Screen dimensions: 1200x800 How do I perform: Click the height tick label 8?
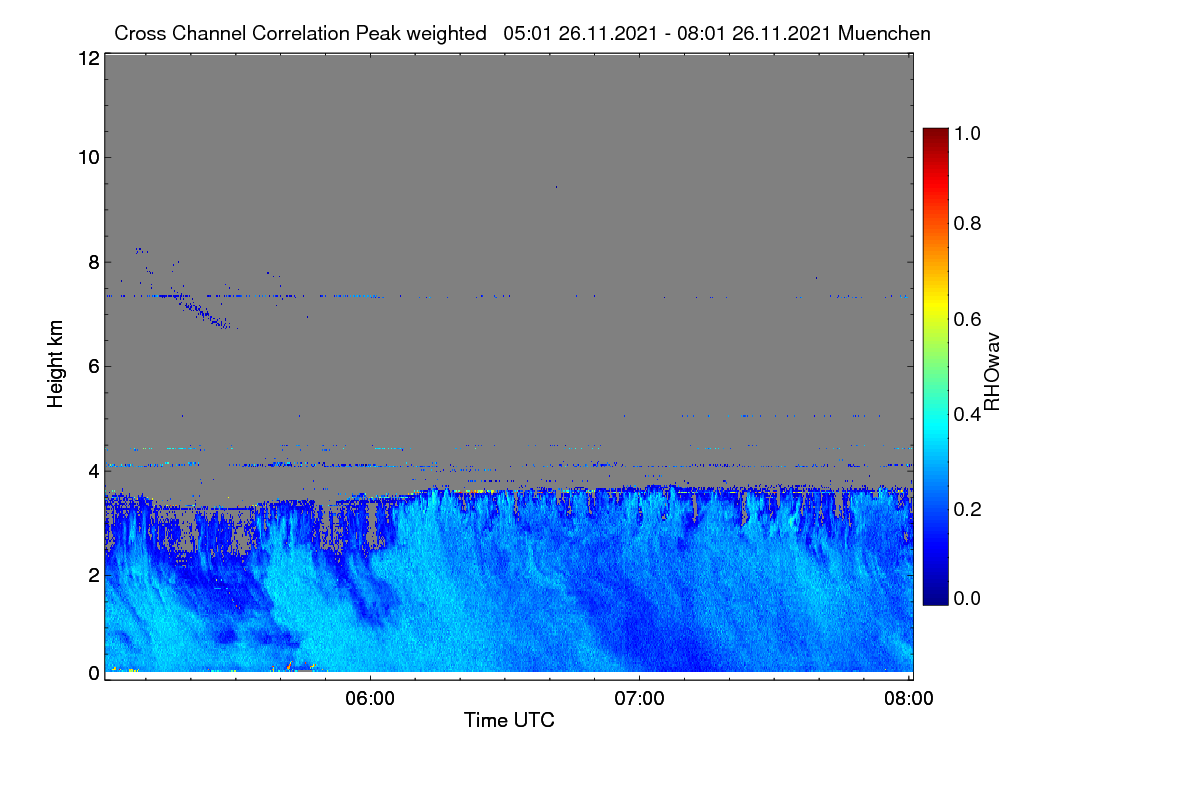click(x=92, y=262)
